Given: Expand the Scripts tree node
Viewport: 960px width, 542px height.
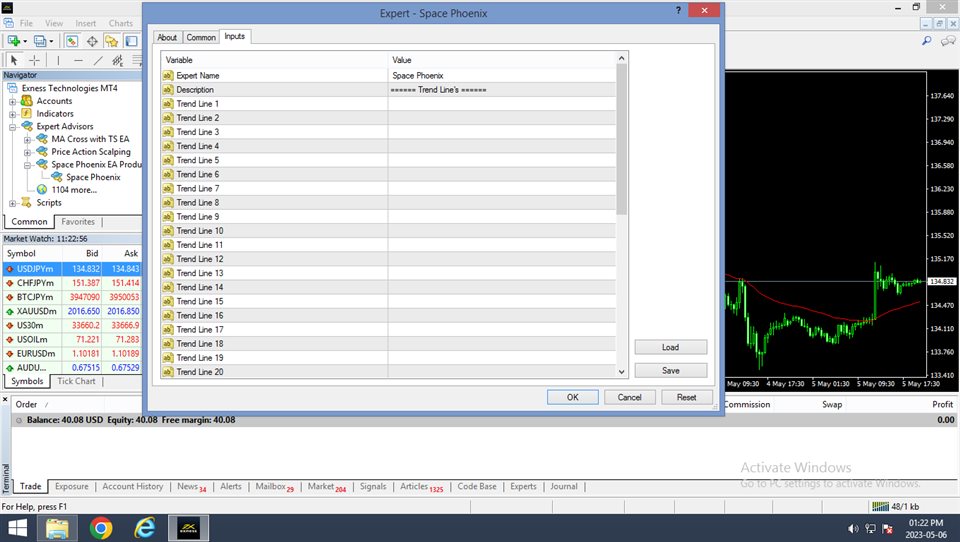Looking at the screenshot, I should click(12, 203).
